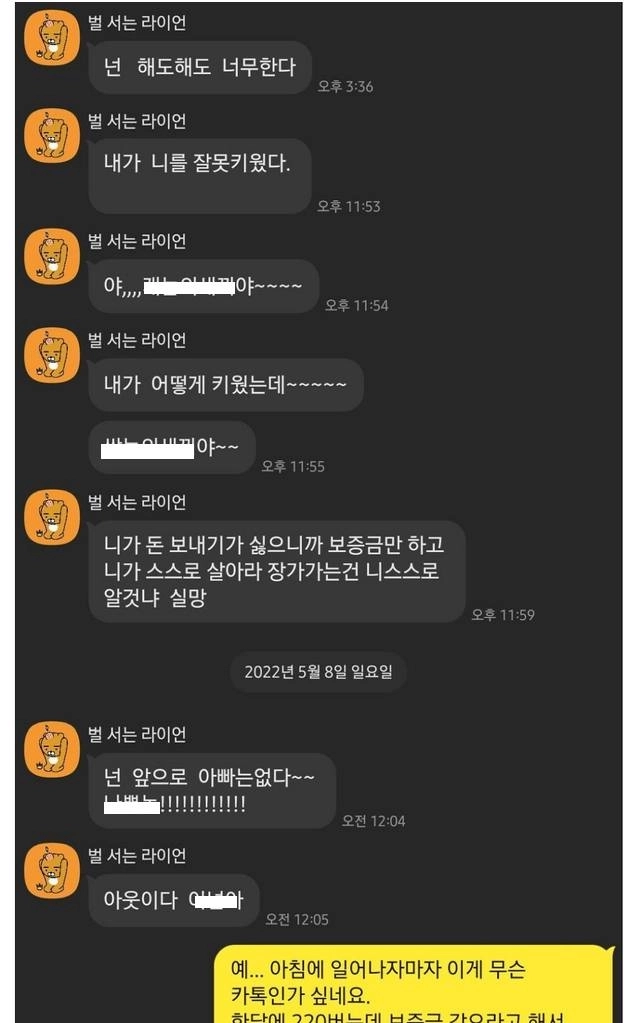Tap the avatar beside "넌 앞으로 아빠는없다"
This screenshot has width=640, height=1023.
click(x=52, y=750)
